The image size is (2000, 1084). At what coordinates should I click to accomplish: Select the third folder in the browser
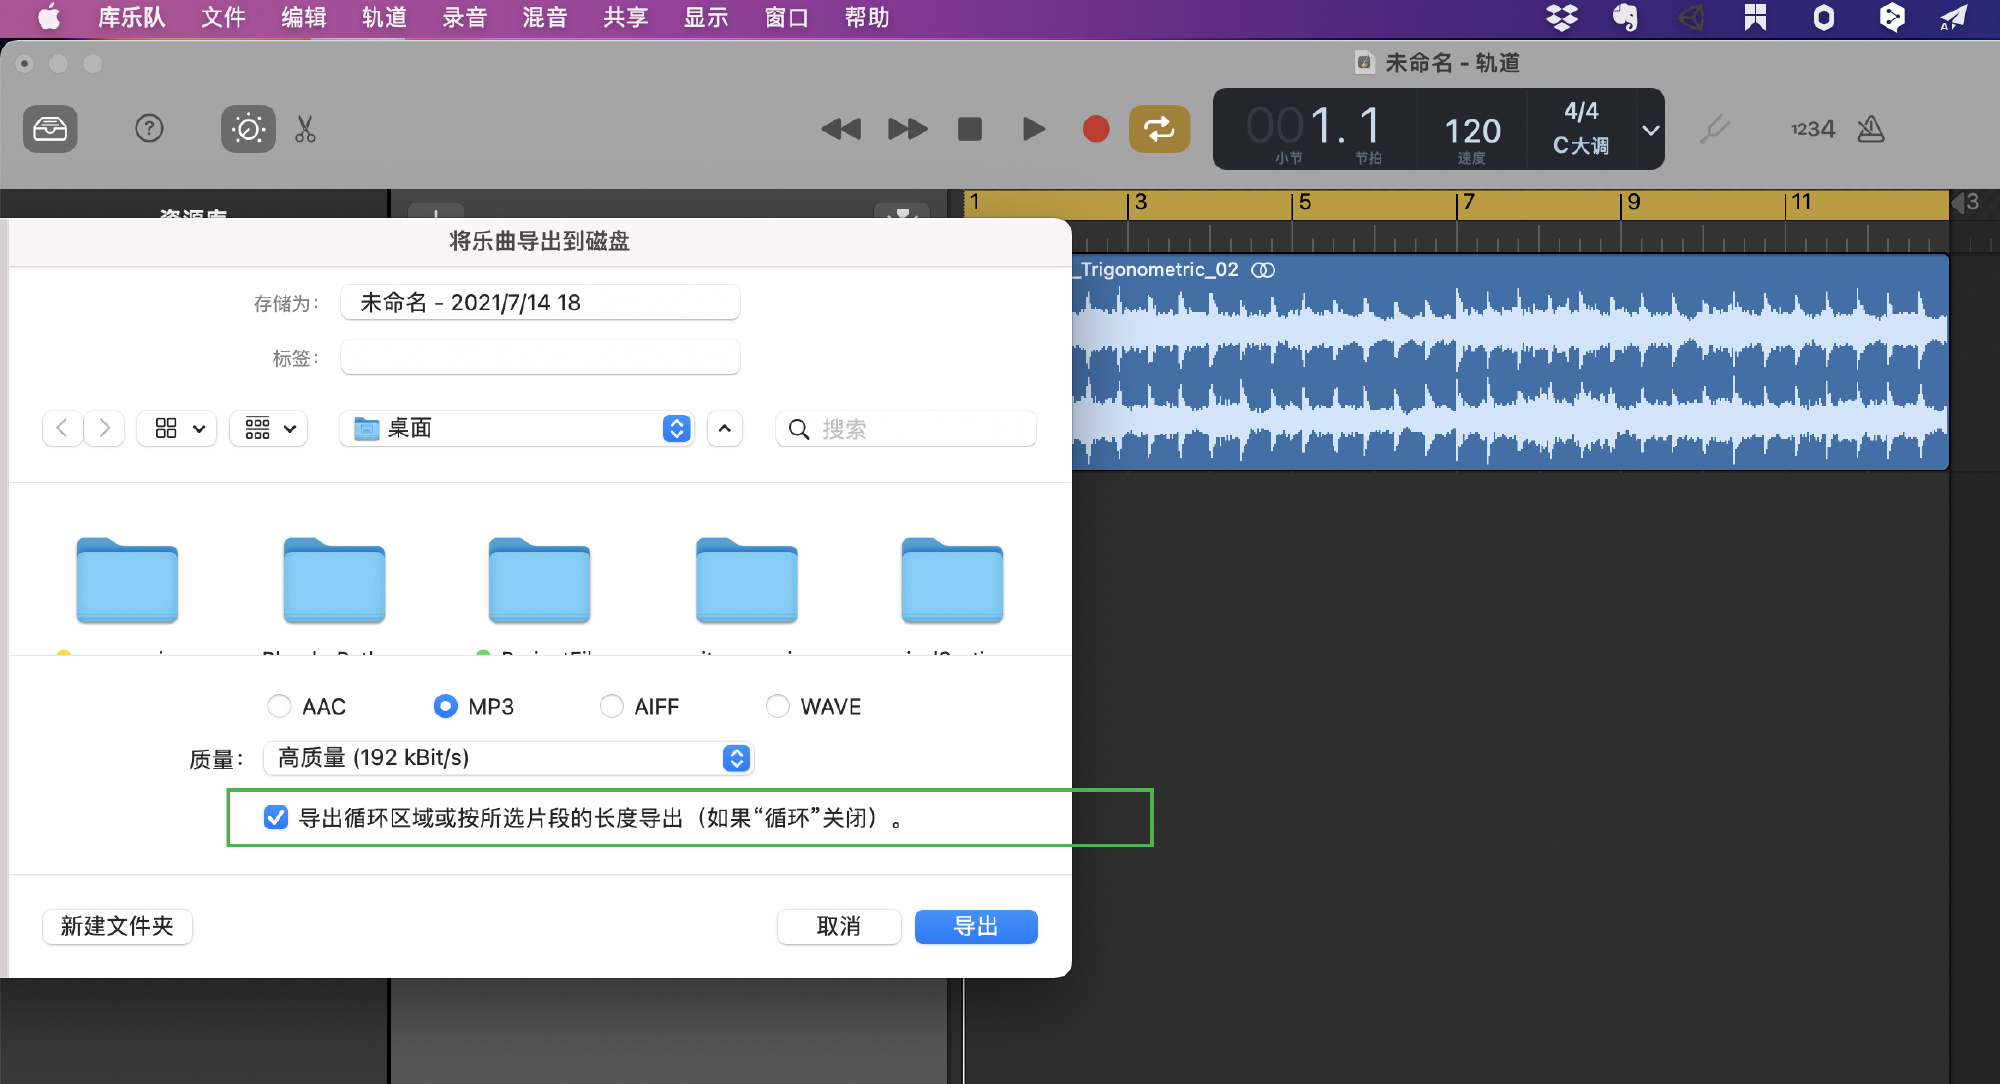[x=540, y=580]
